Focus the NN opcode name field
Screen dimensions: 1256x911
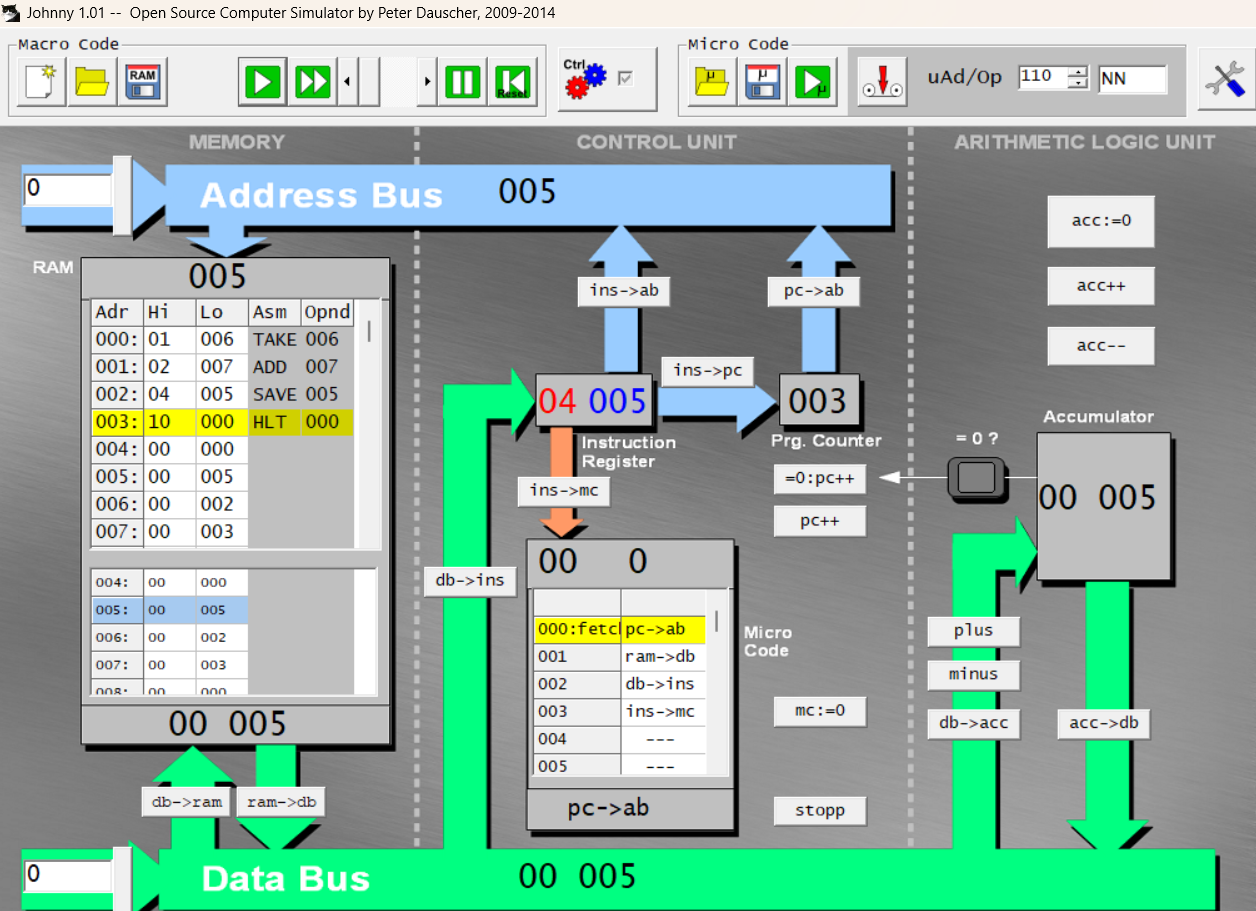click(x=1132, y=79)
